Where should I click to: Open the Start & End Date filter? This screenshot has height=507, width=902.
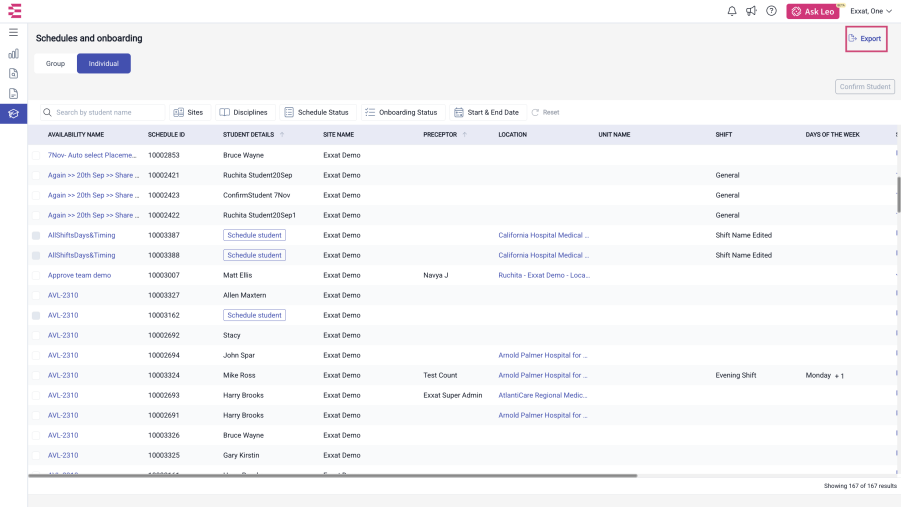coord(487,112)
